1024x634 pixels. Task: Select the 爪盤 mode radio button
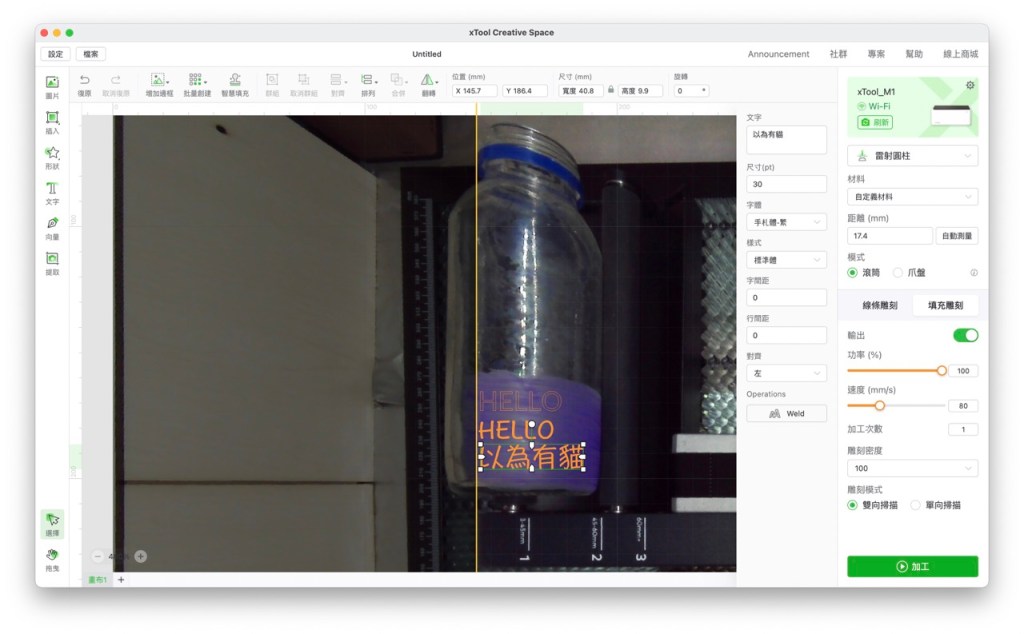[x=898, y=272]
